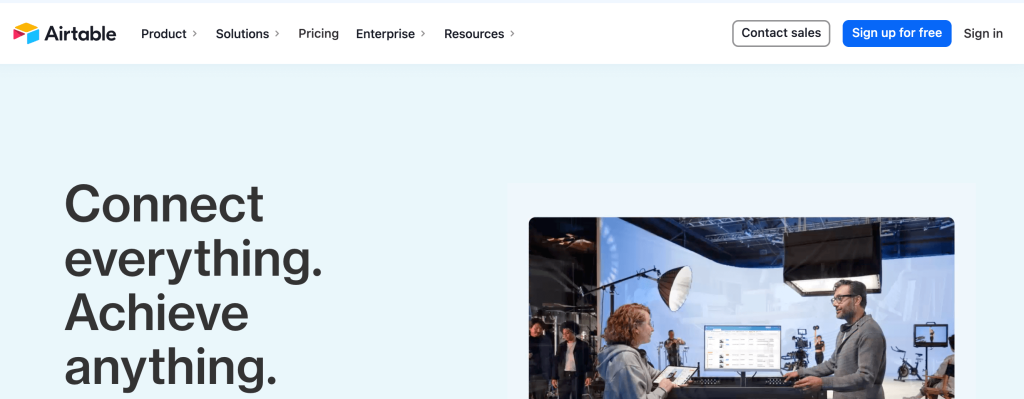Click the Airtable wordmark text
The image size is (1024, 399).
(x=80, y=34)
